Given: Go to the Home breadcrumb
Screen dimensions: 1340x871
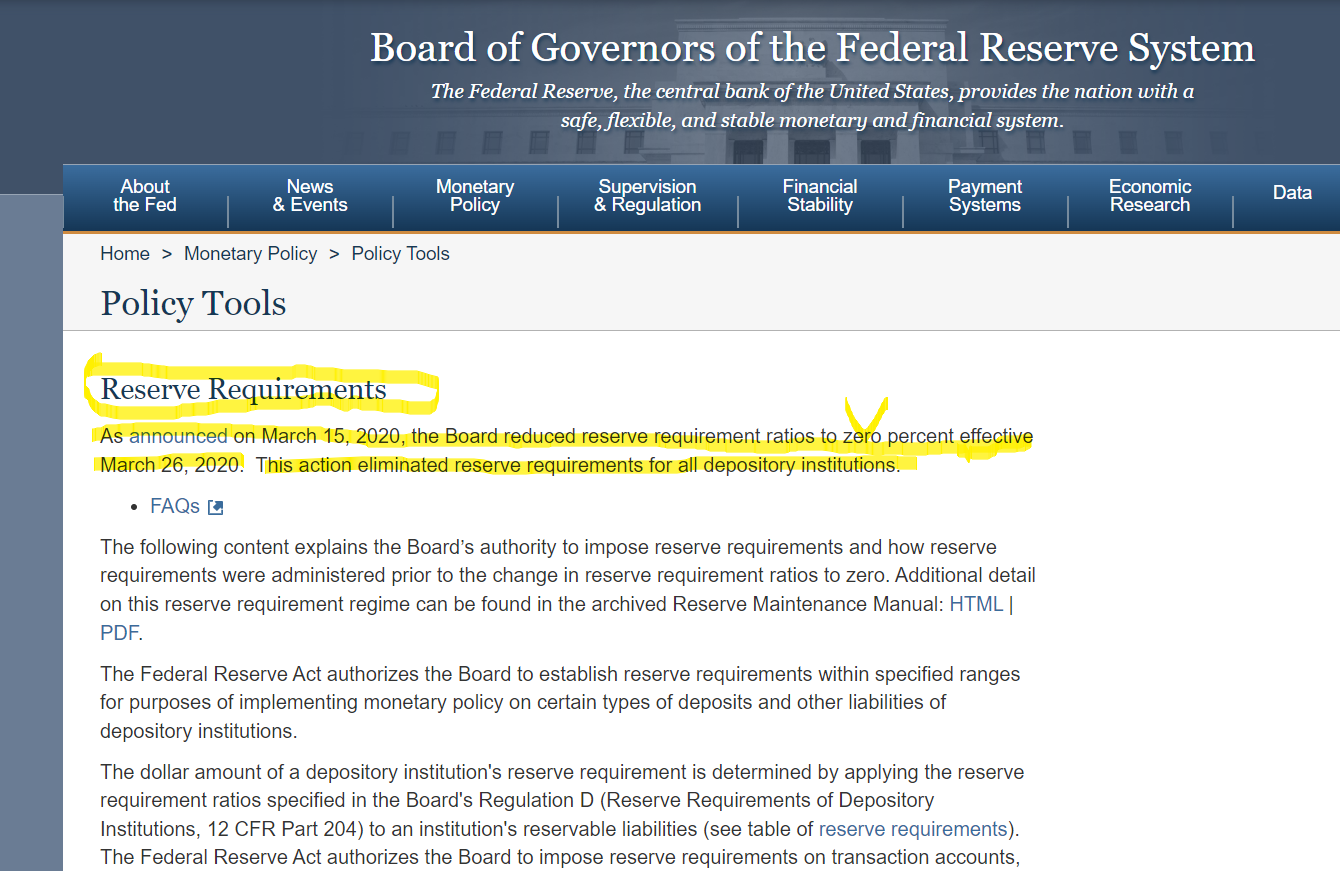Looking at the screenshot, I should 125,254.
